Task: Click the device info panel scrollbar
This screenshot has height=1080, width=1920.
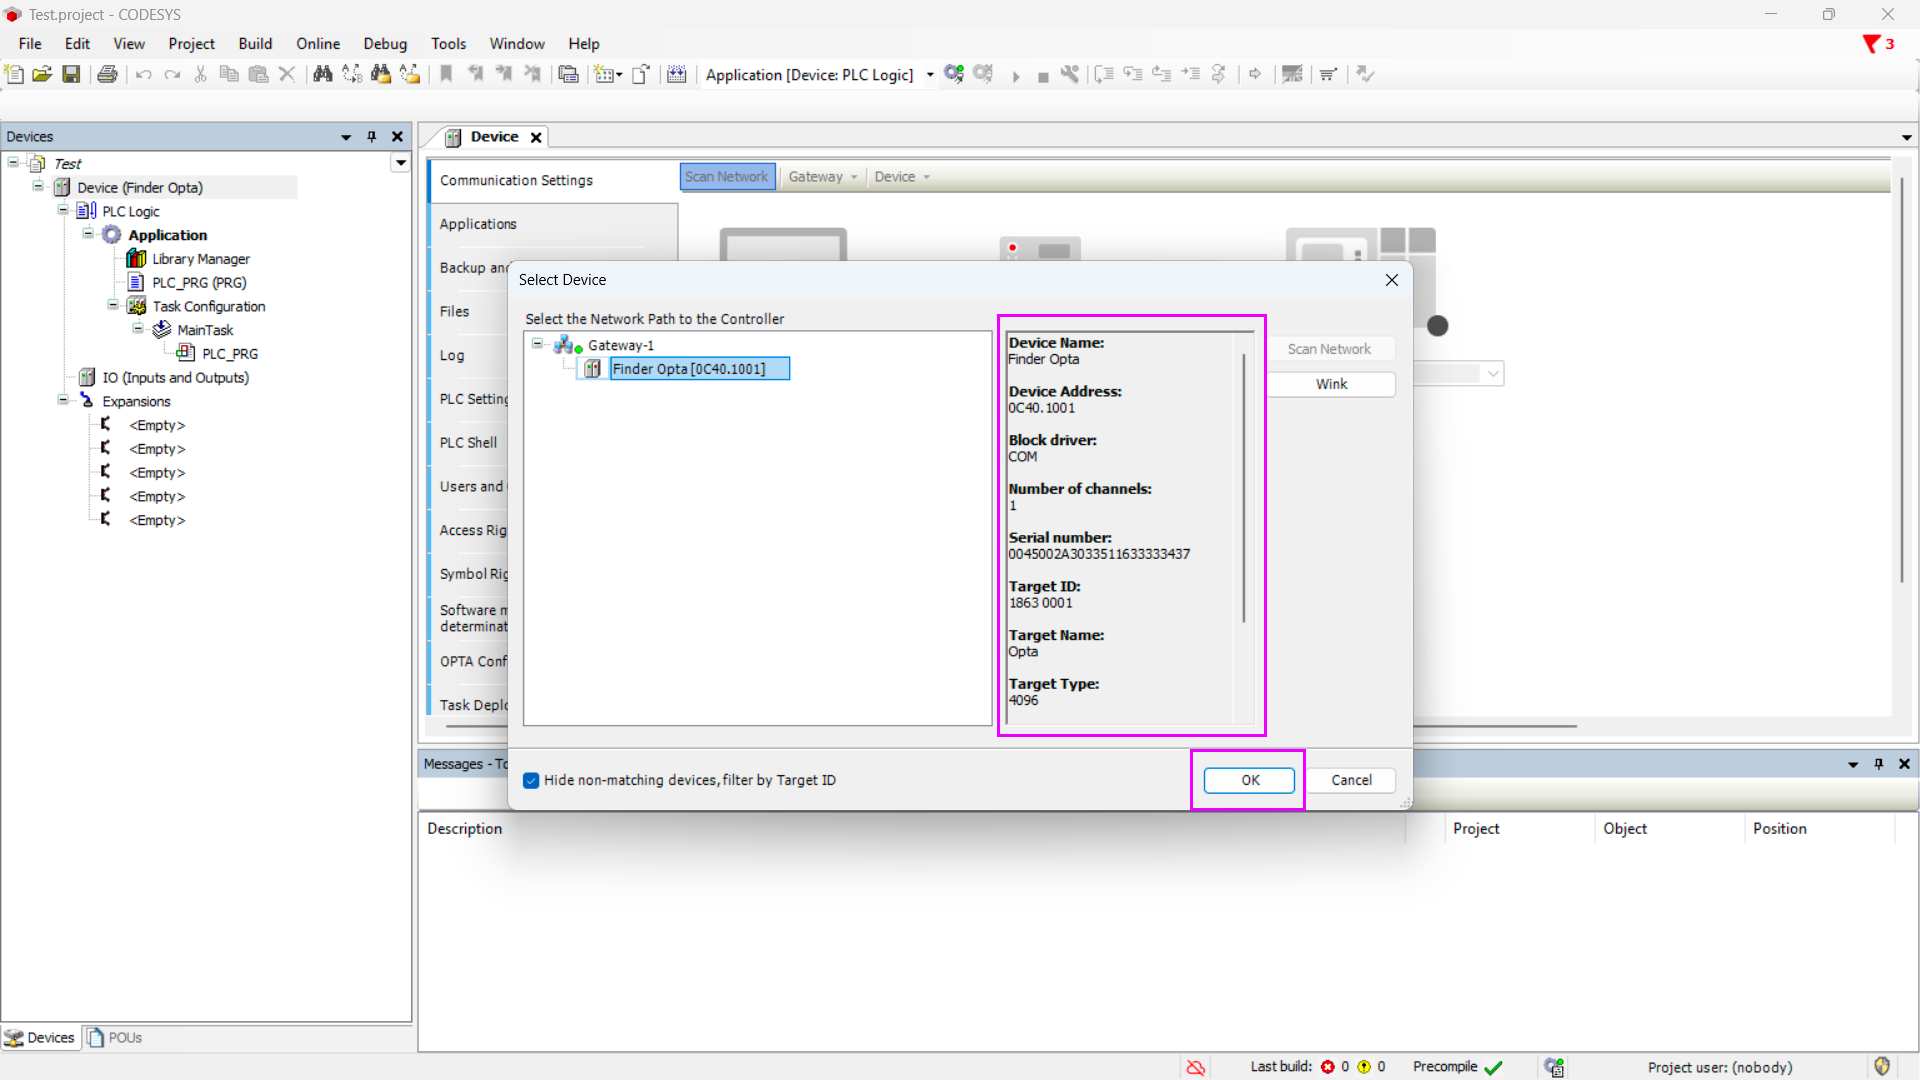Action: 1243,490
